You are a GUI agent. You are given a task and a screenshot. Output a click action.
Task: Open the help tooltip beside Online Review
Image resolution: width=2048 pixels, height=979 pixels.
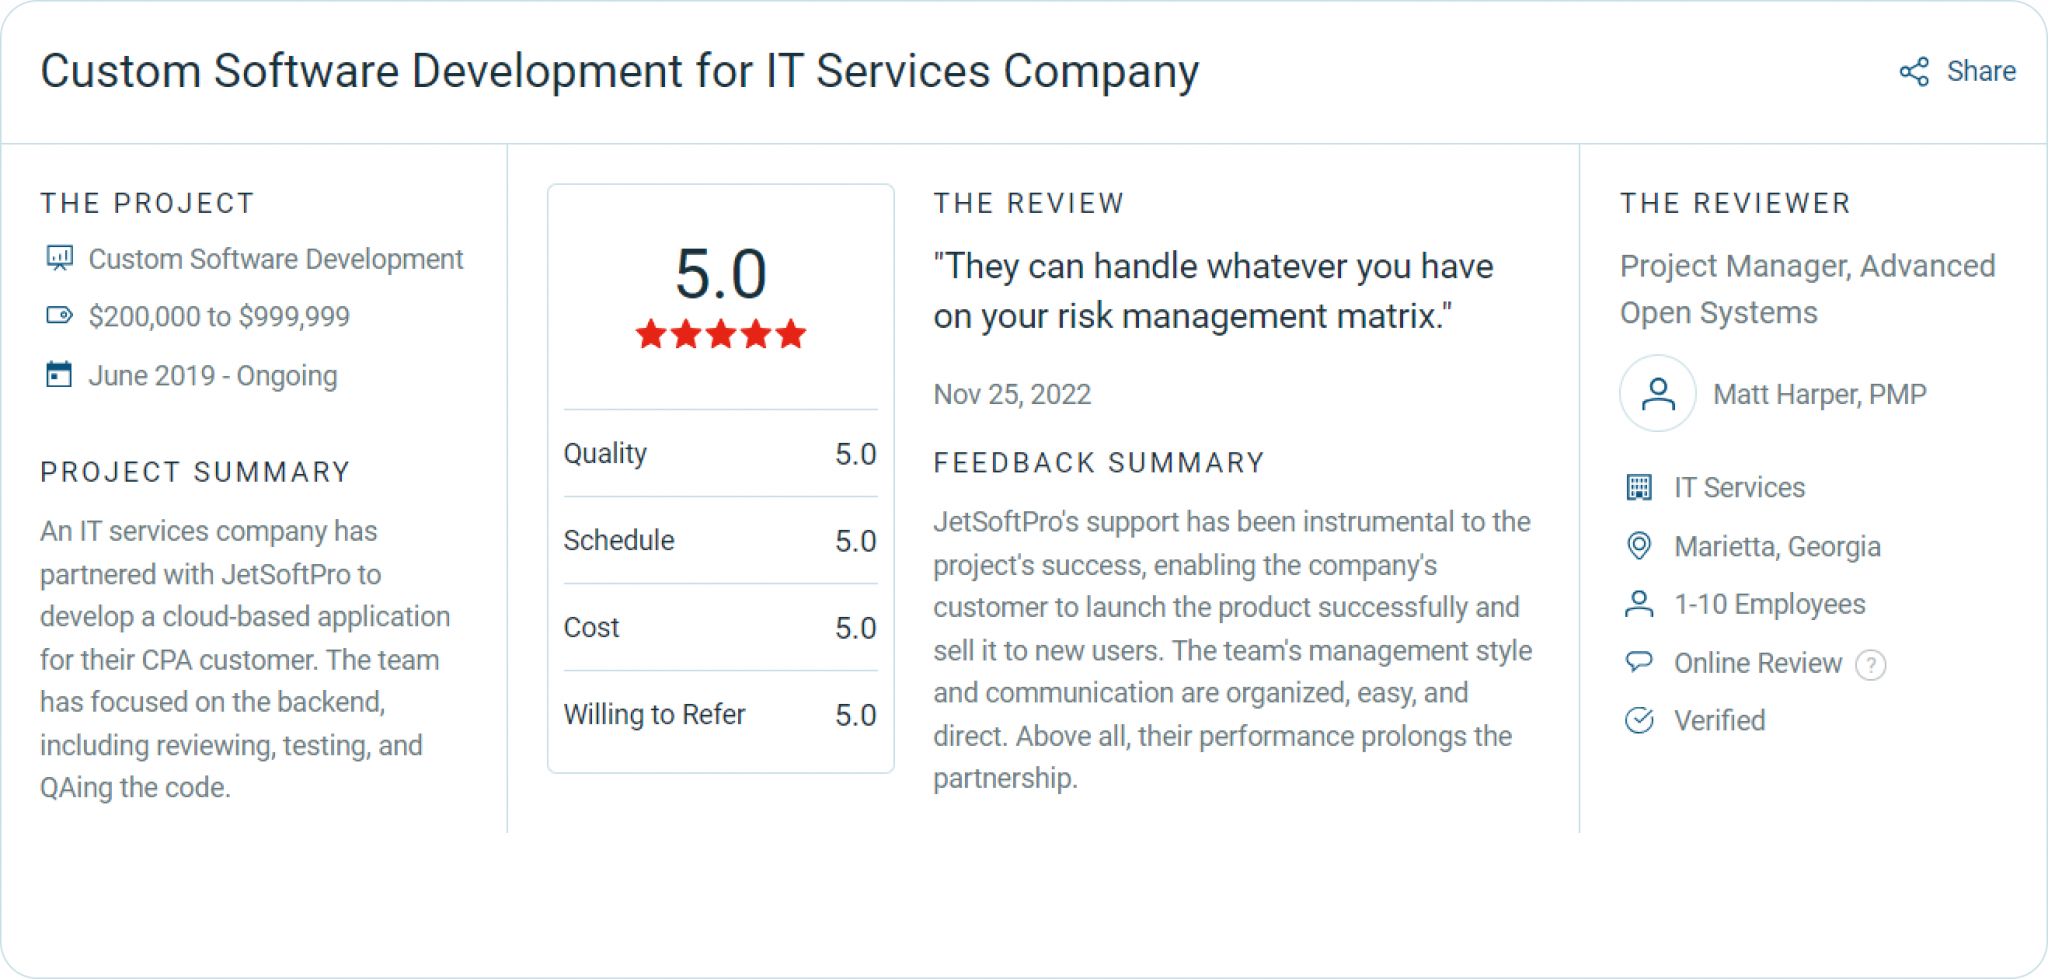click(1871, 664)
